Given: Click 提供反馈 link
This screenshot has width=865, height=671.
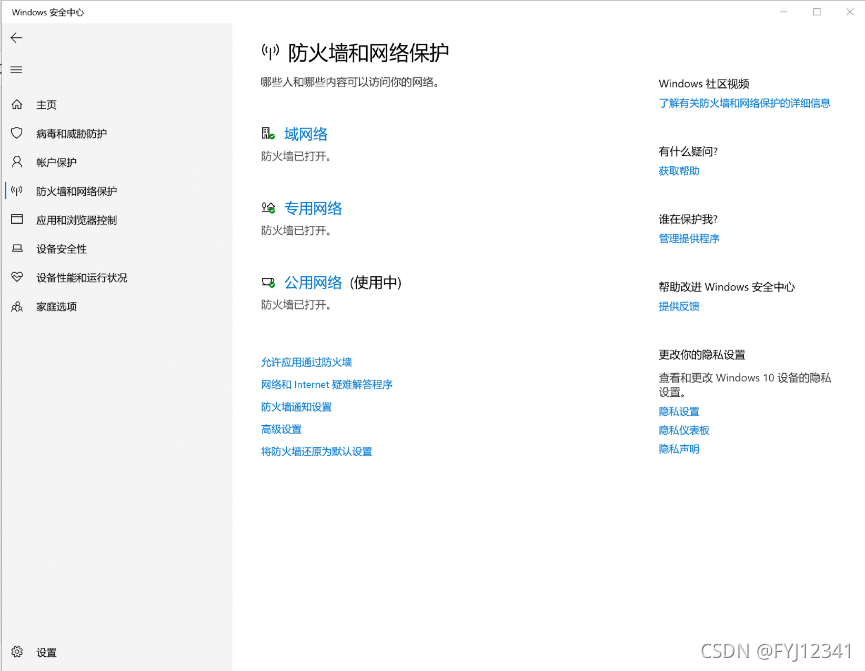Looking at the screenshot, I should (x=679, y=306).
